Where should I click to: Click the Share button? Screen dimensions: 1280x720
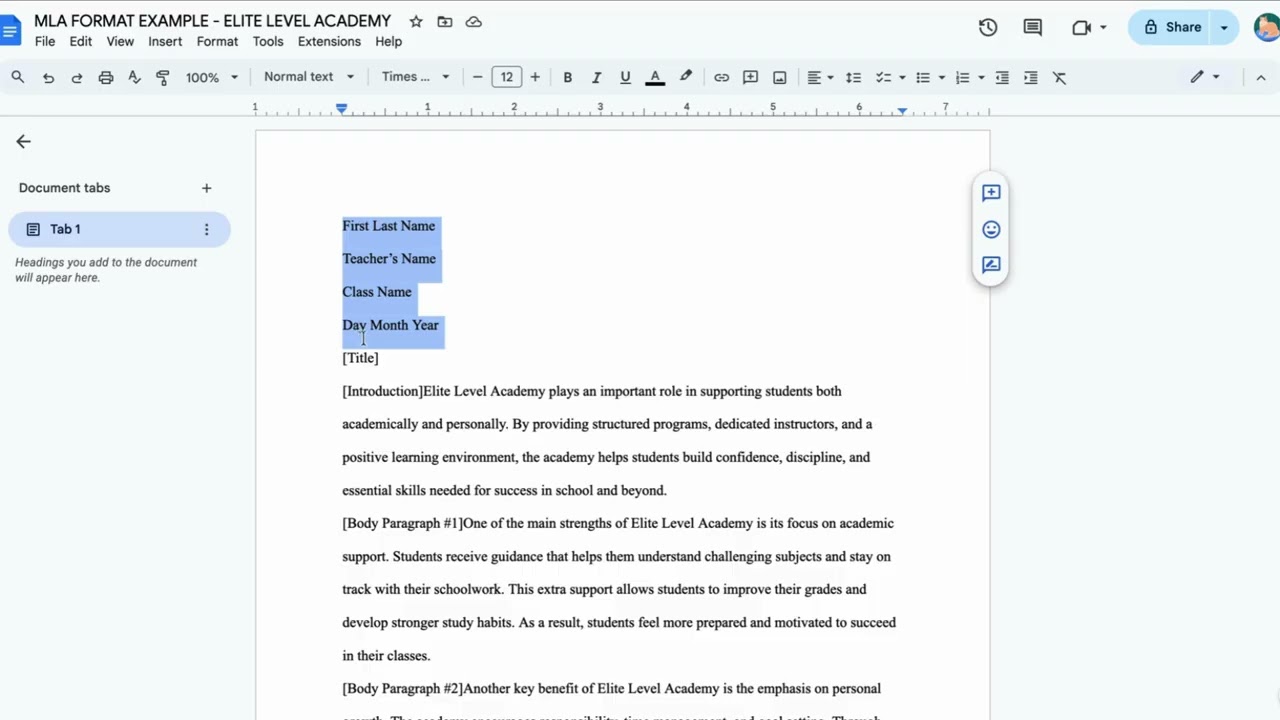1171,27
